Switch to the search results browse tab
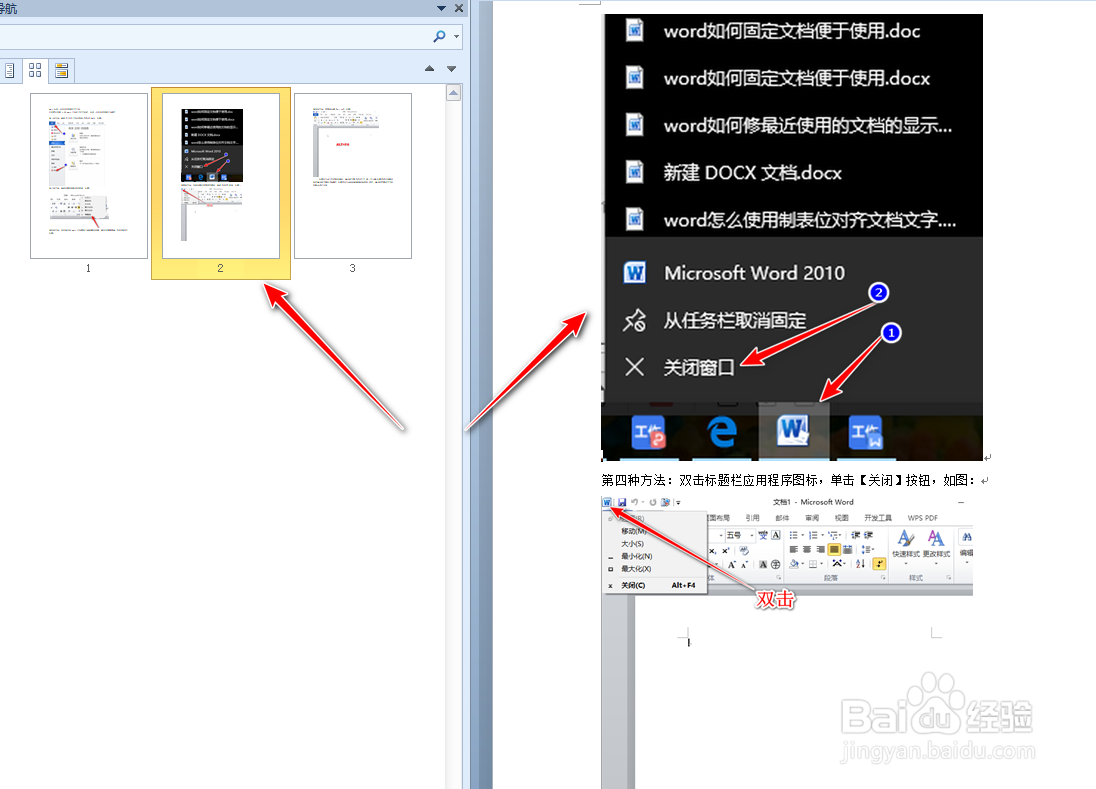Viewport: 1096px width, 789px height. (x=62, y=71)
